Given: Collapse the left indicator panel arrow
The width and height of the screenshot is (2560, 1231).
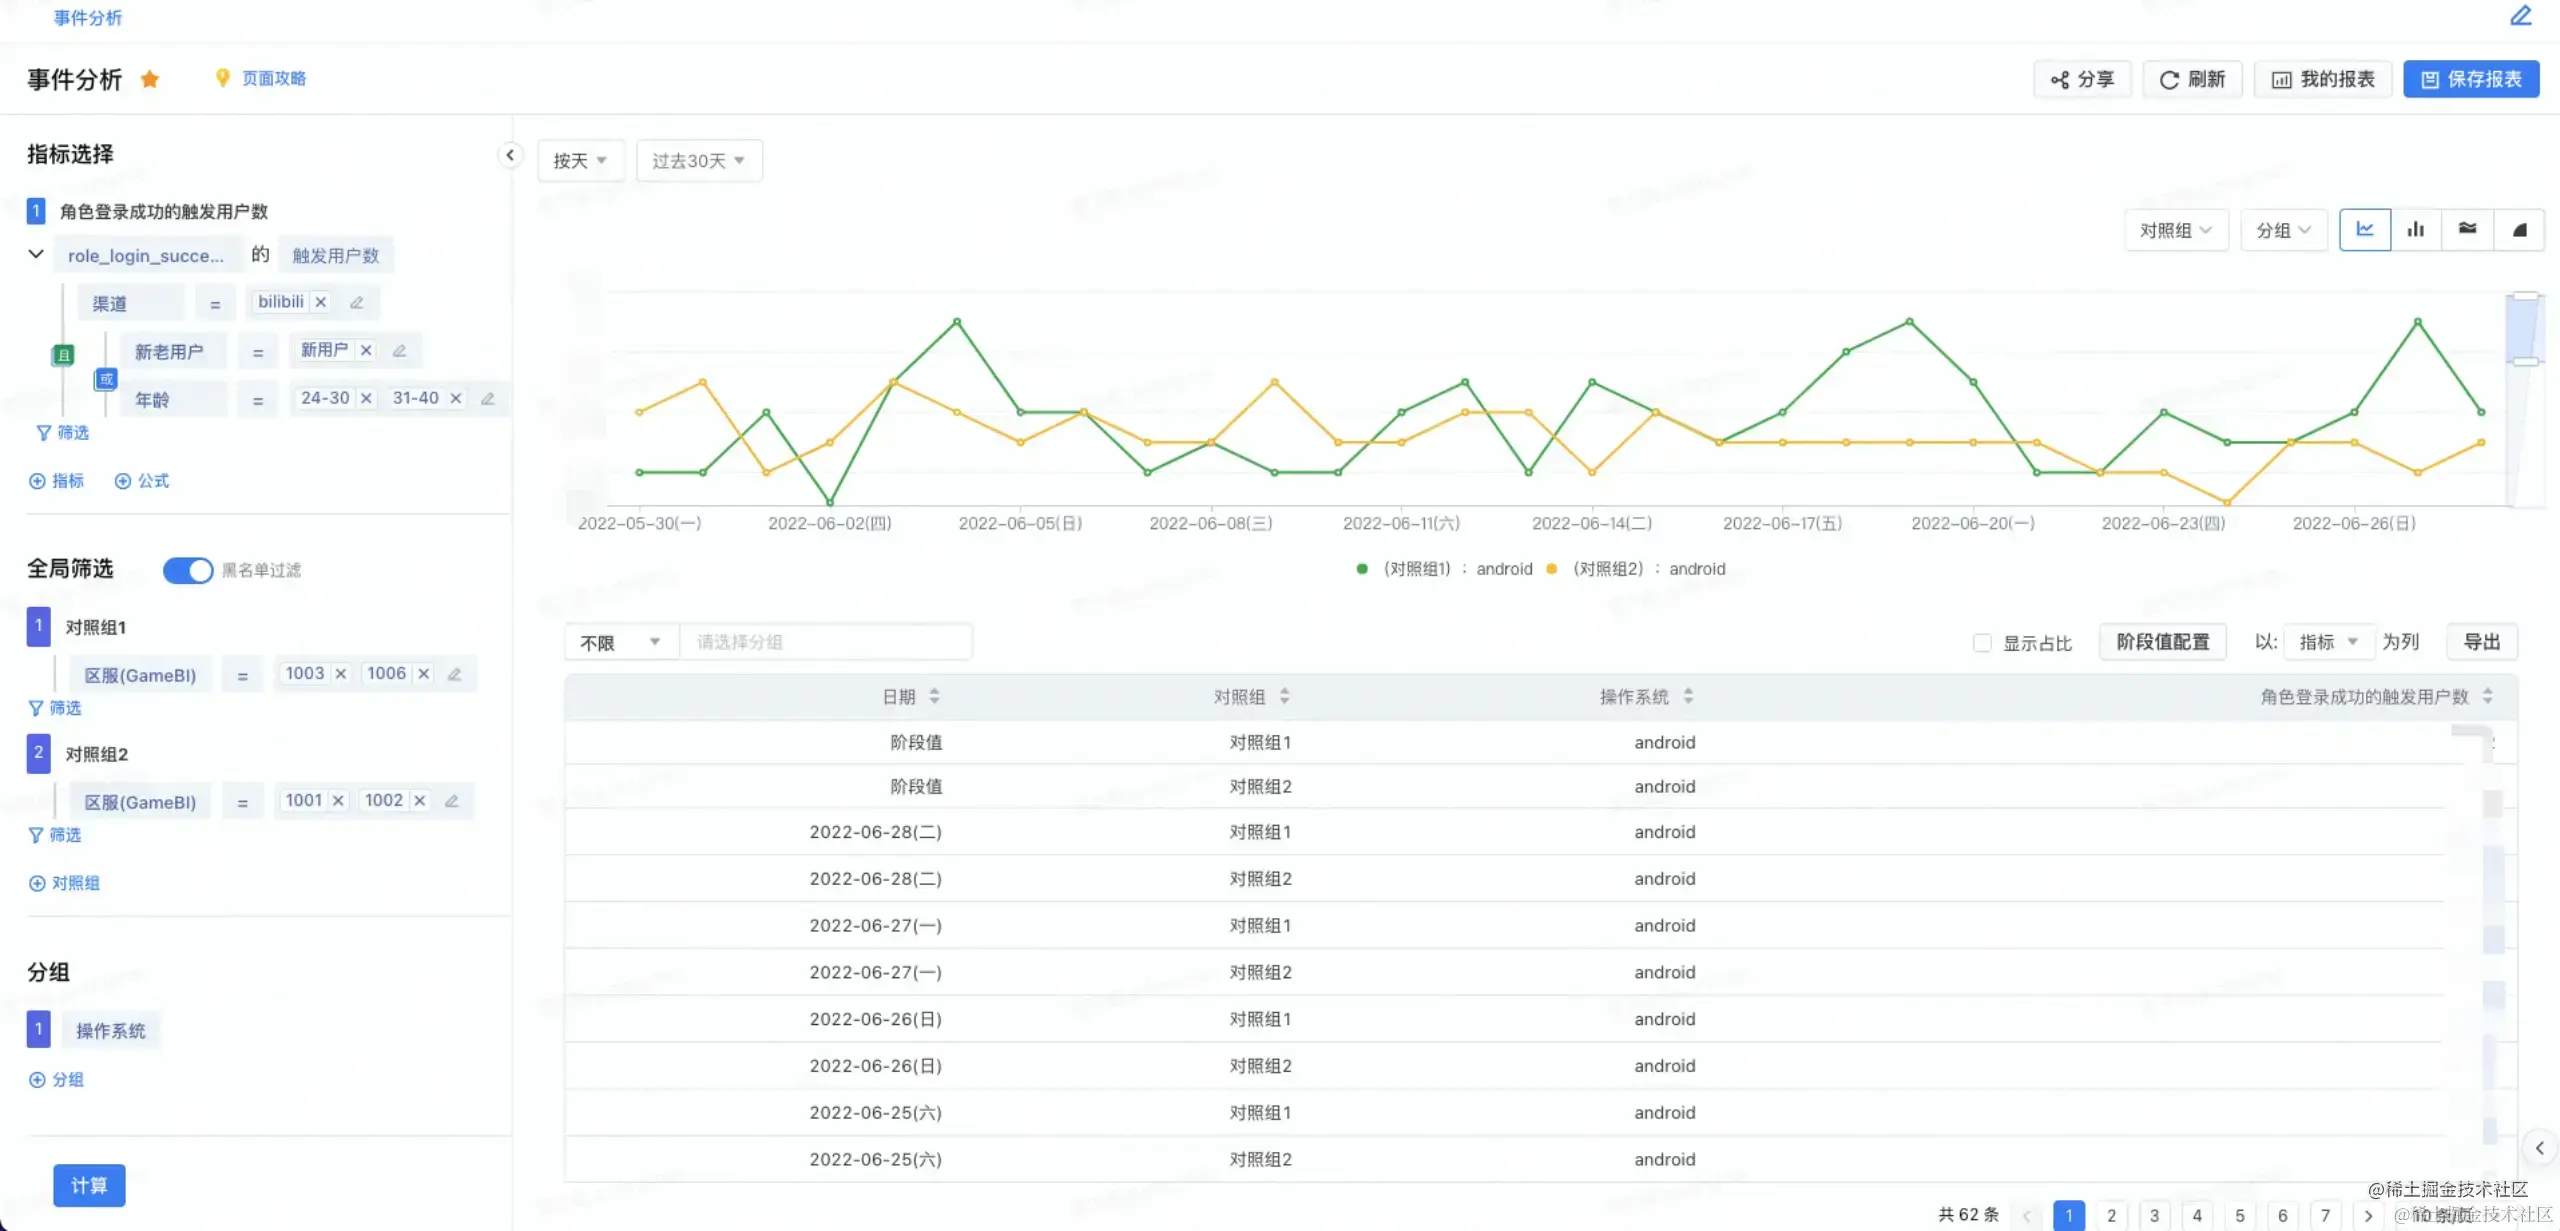Looking at the screenshot, I should pyautogui.click(x=510, y=155).
